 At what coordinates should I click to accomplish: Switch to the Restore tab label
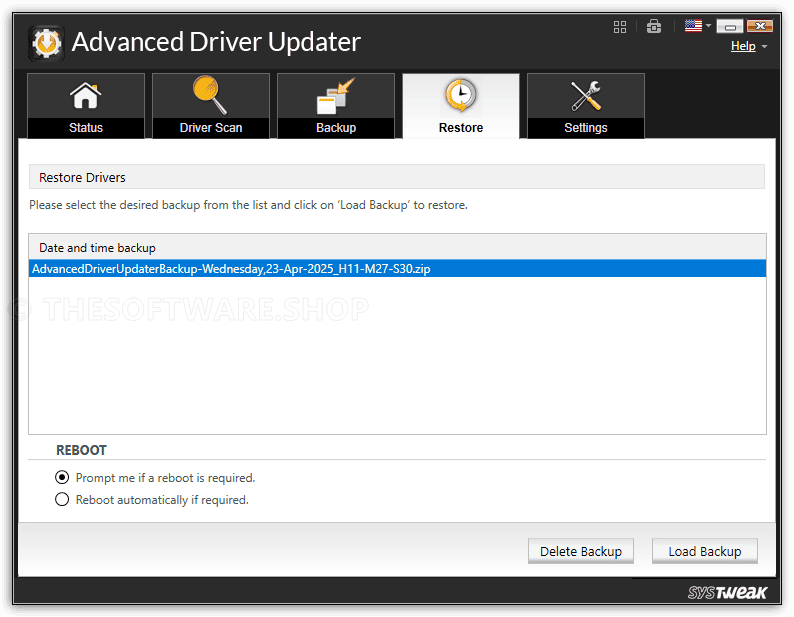click(461, 128)
